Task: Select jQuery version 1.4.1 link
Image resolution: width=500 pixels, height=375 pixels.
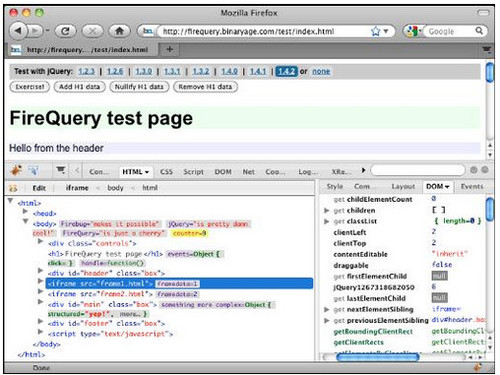Action: click(258, 71)
